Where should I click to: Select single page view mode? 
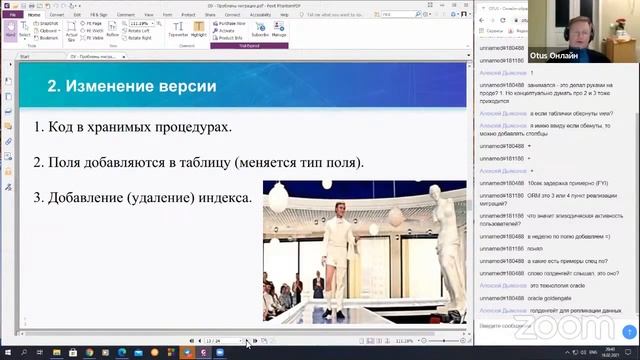point(362,341)
